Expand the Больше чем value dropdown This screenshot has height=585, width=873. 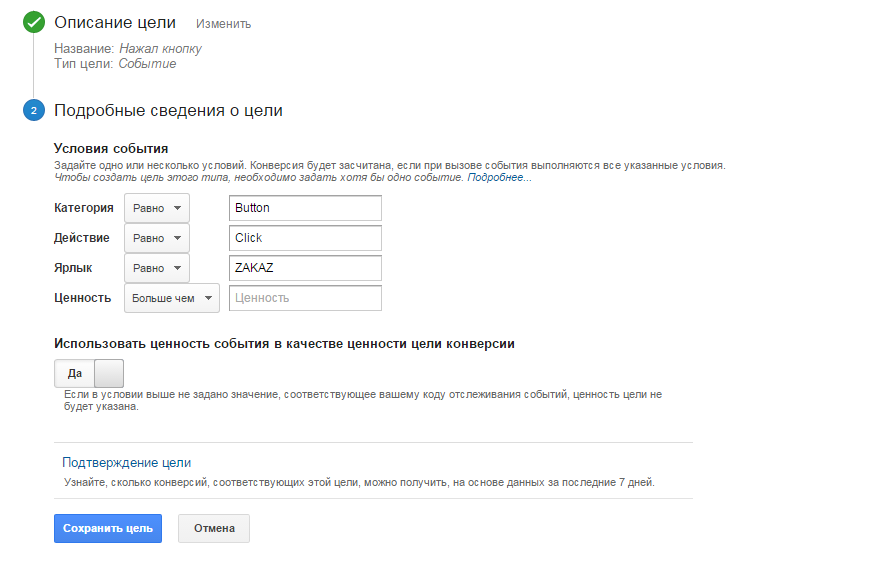[171, 298]
